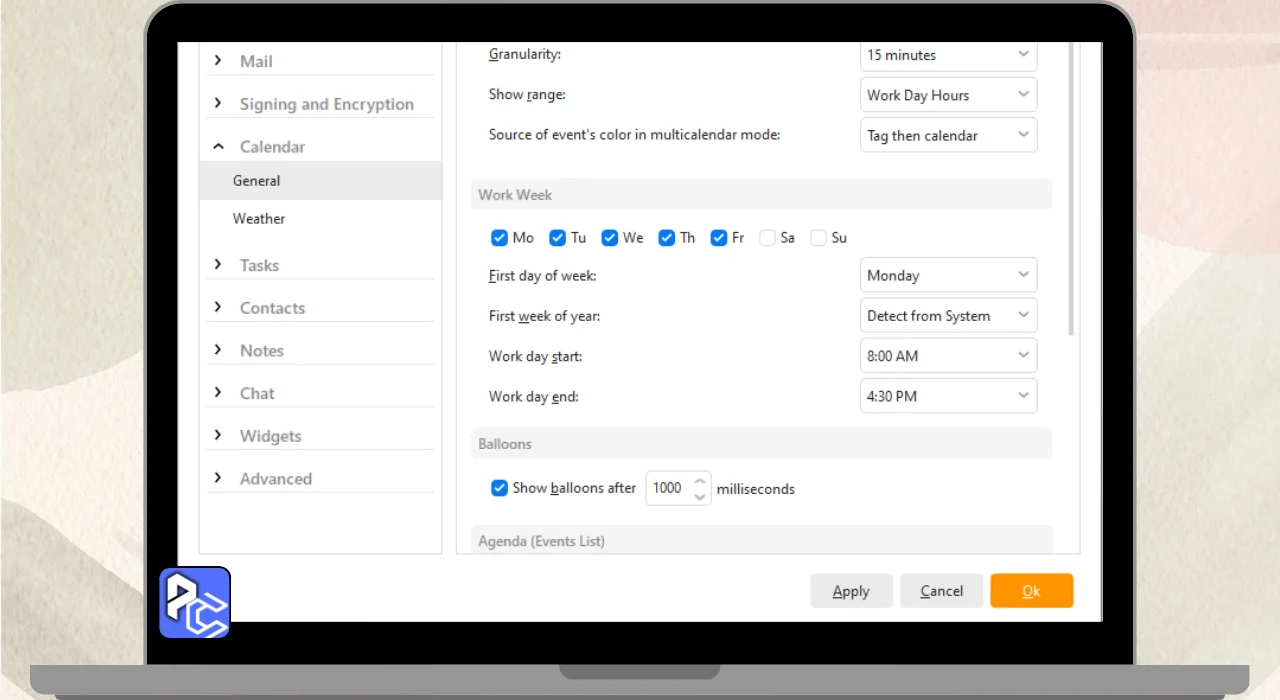Change the Work day end time dropdown
This screenshot has height=700, width=1280.
point(948,396)
